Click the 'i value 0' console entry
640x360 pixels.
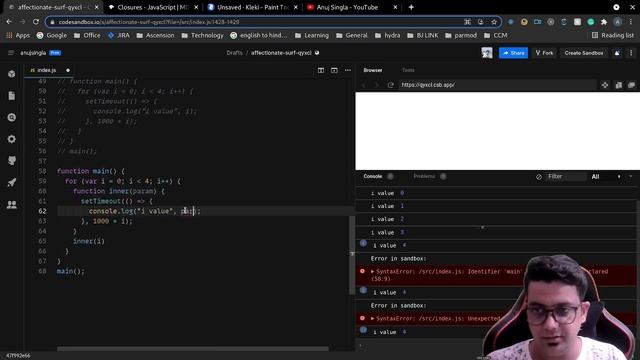click(x=496, y=193)
